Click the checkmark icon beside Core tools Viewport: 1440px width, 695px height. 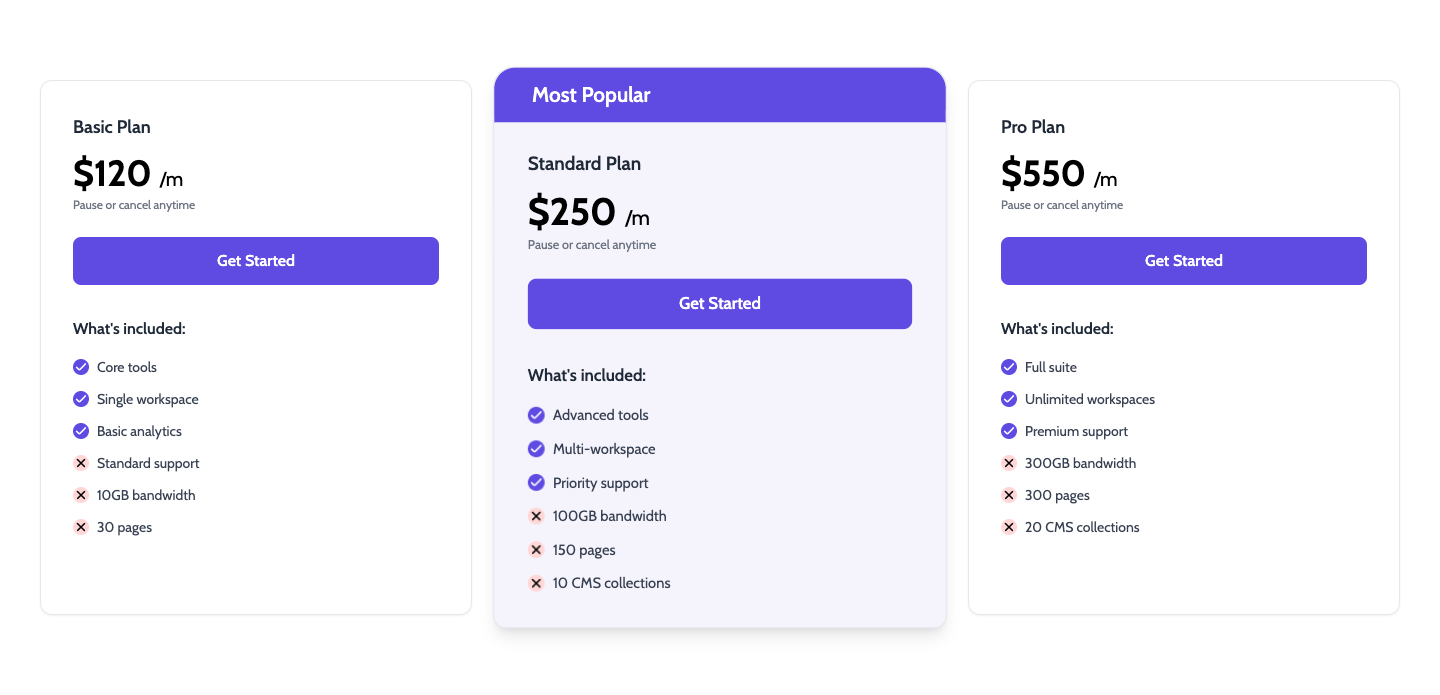[81, 367]
